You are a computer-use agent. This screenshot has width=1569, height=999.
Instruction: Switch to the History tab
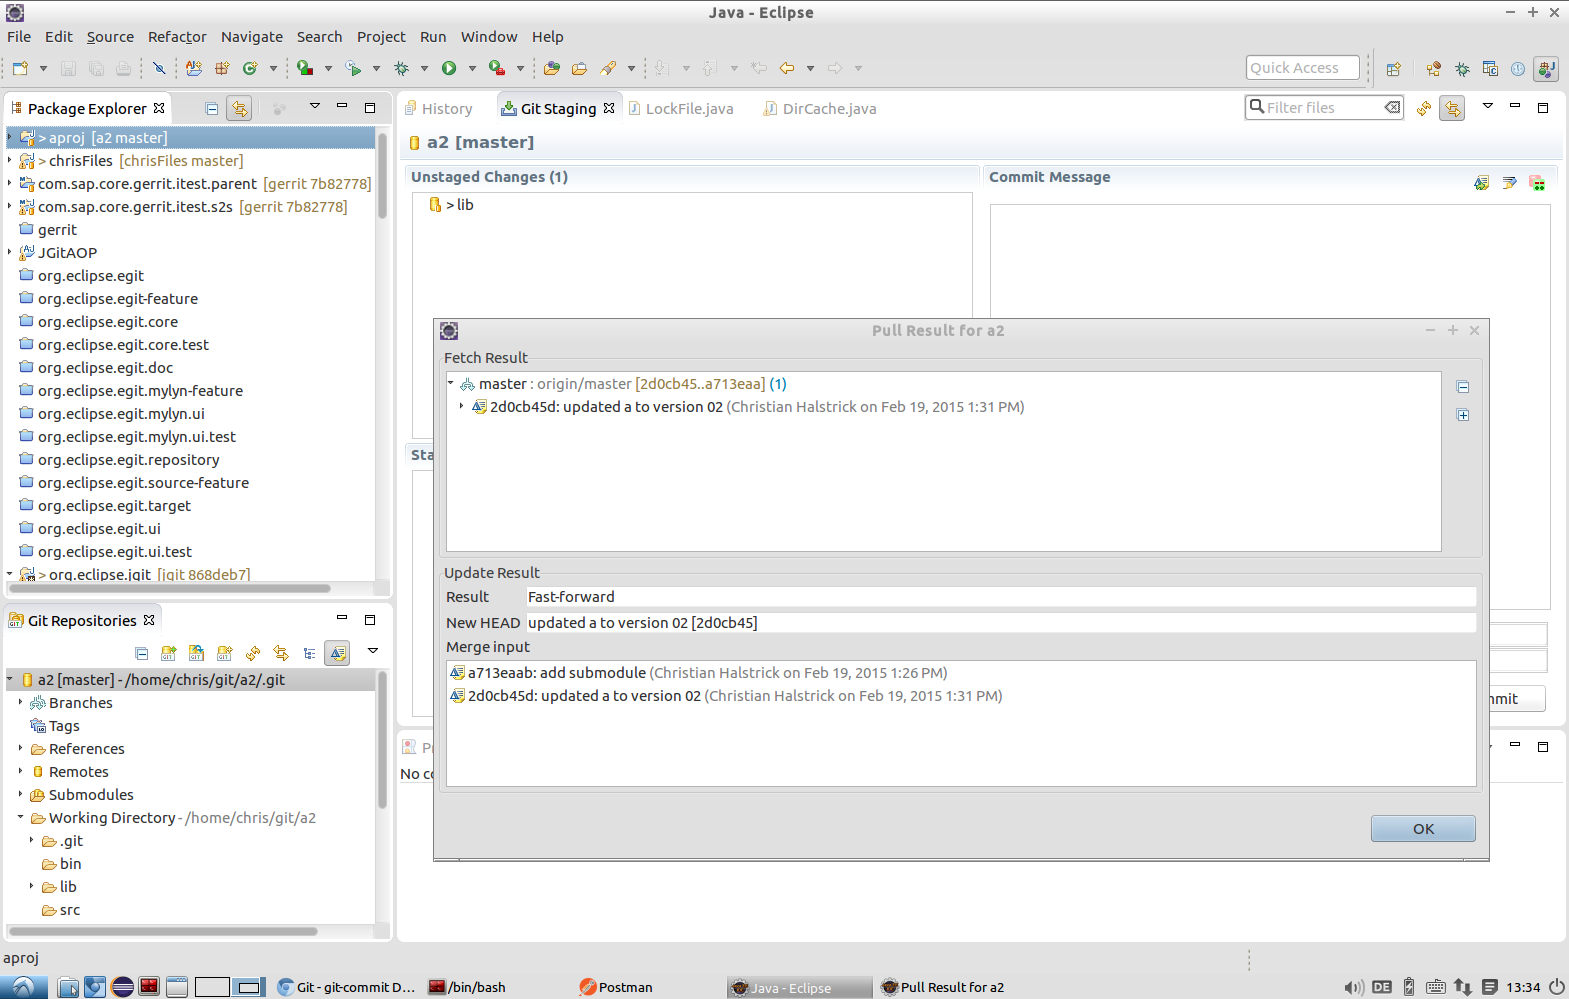pos(438,109)
